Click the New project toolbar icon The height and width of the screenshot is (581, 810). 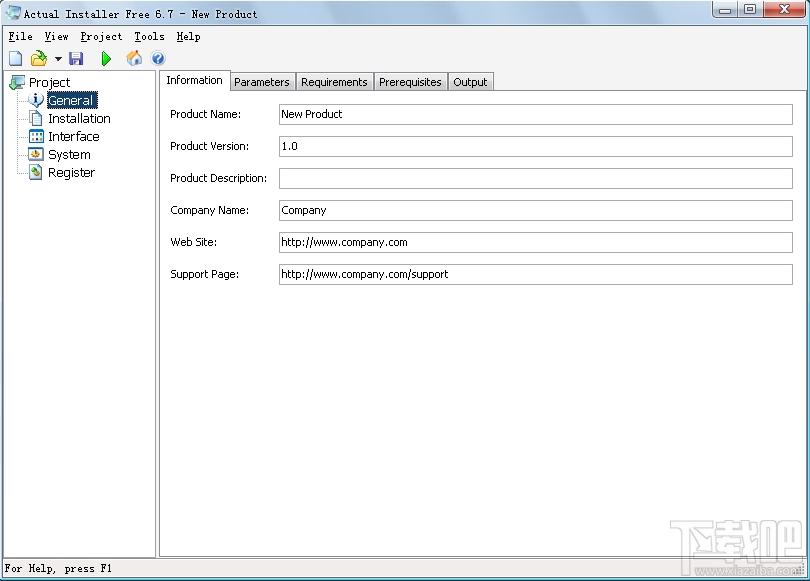15,58
